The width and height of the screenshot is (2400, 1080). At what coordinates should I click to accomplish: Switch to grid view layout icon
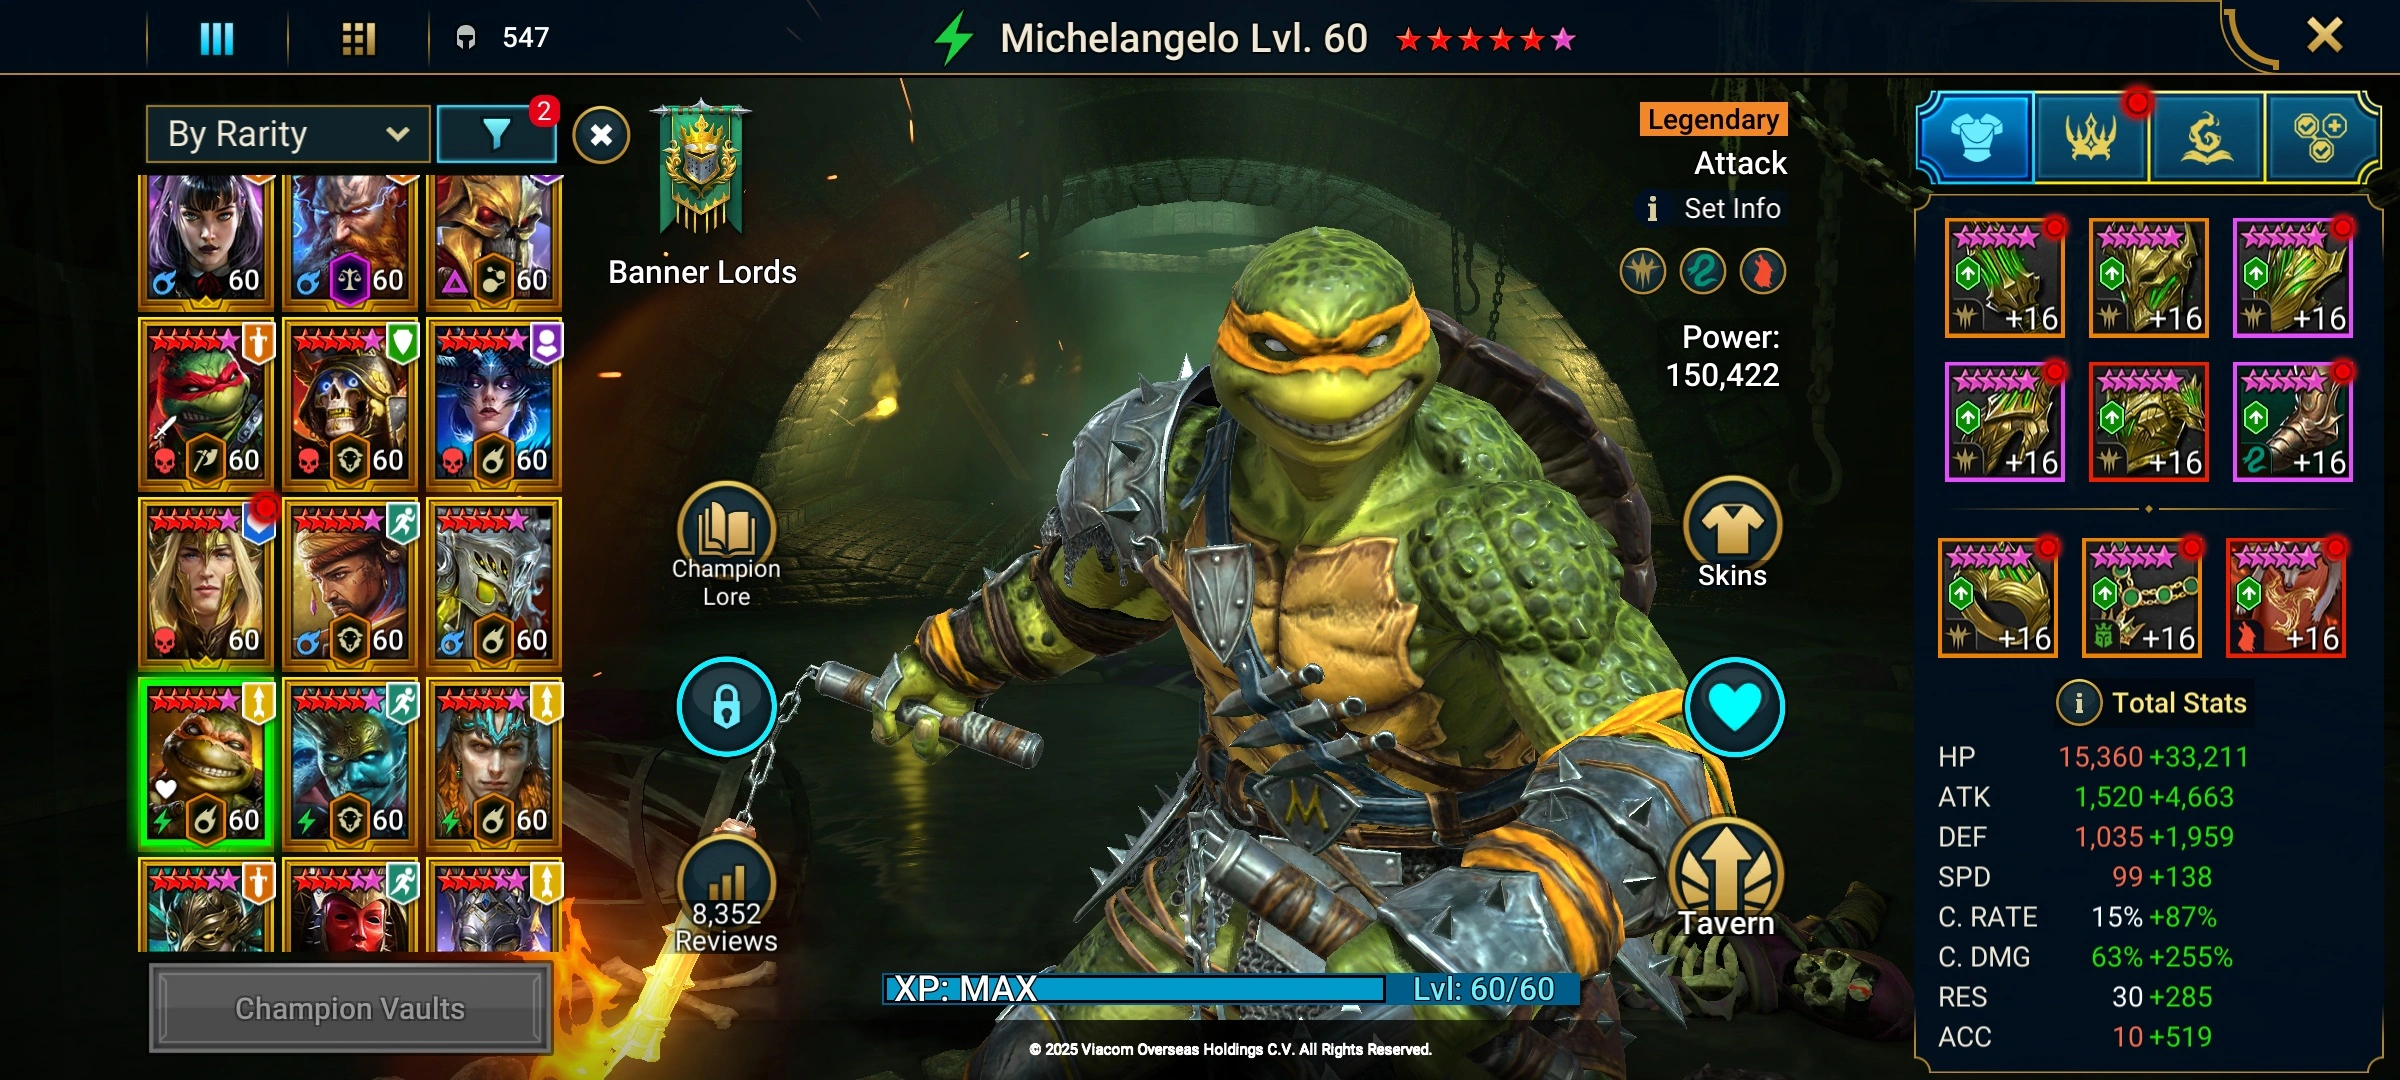358,38
